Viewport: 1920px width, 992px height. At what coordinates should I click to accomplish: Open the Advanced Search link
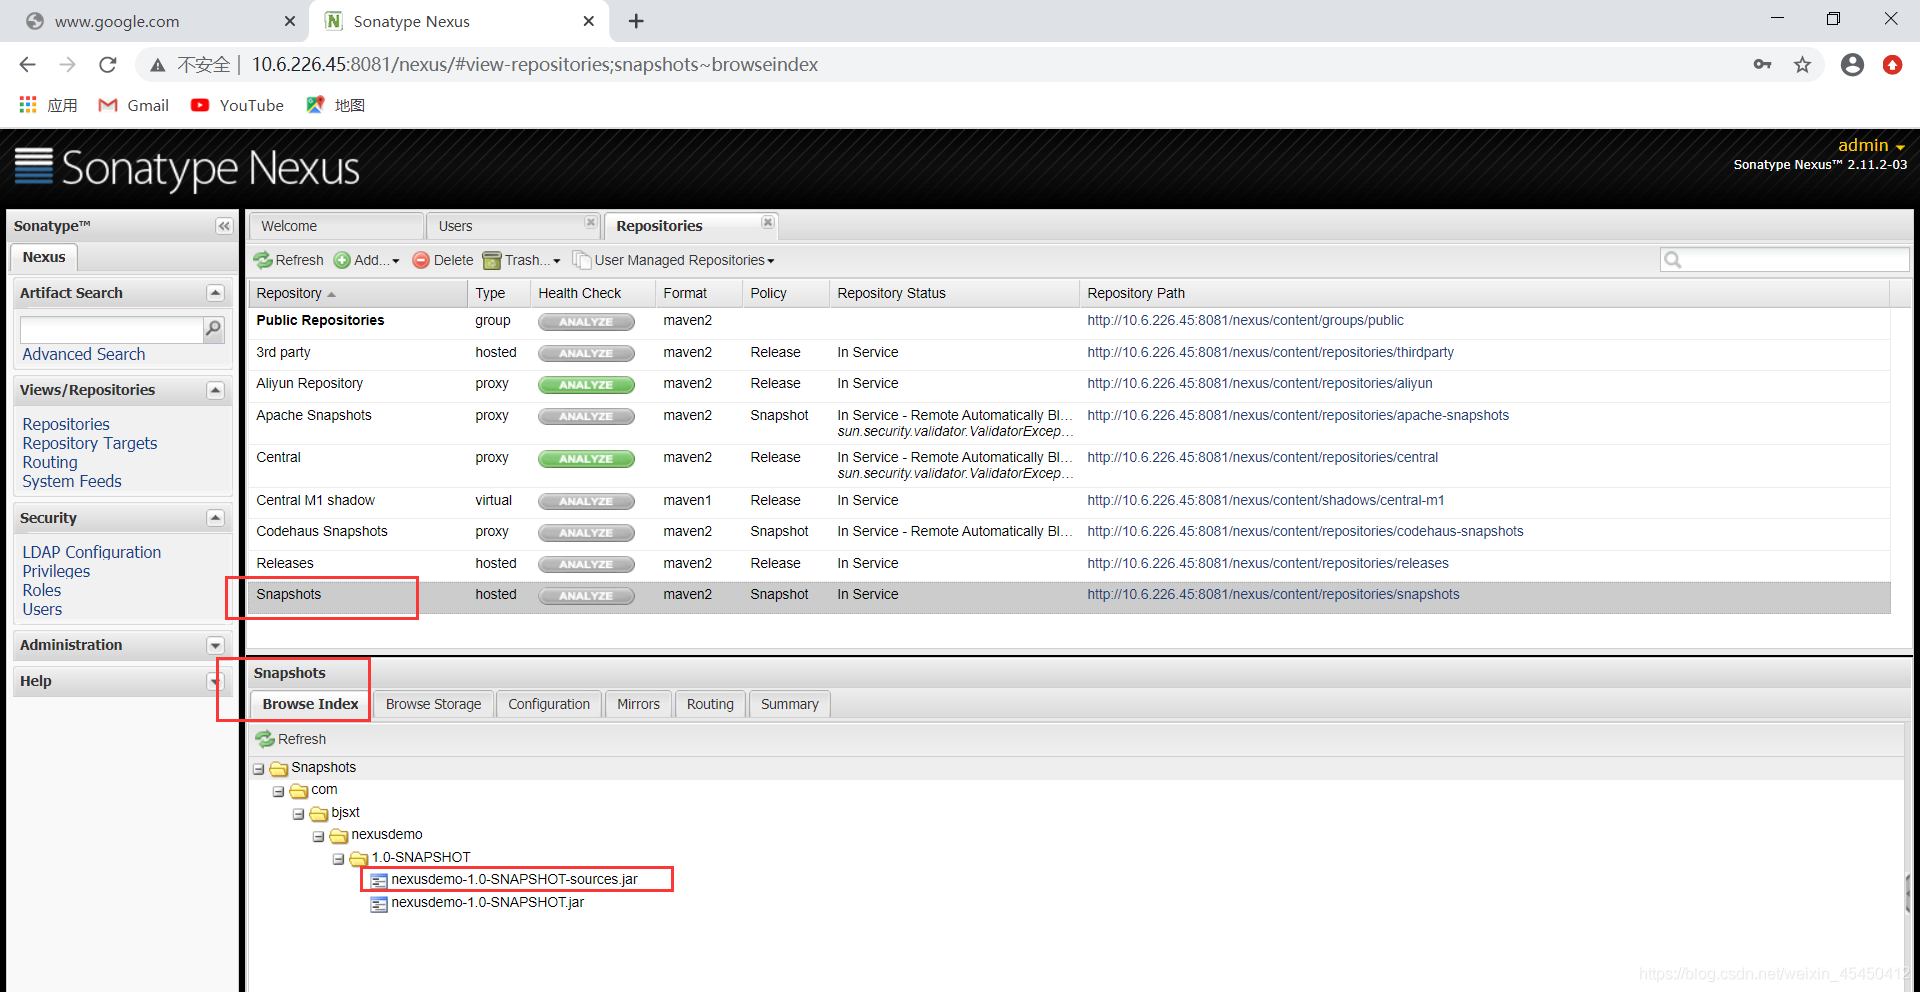tap(84, 354)
